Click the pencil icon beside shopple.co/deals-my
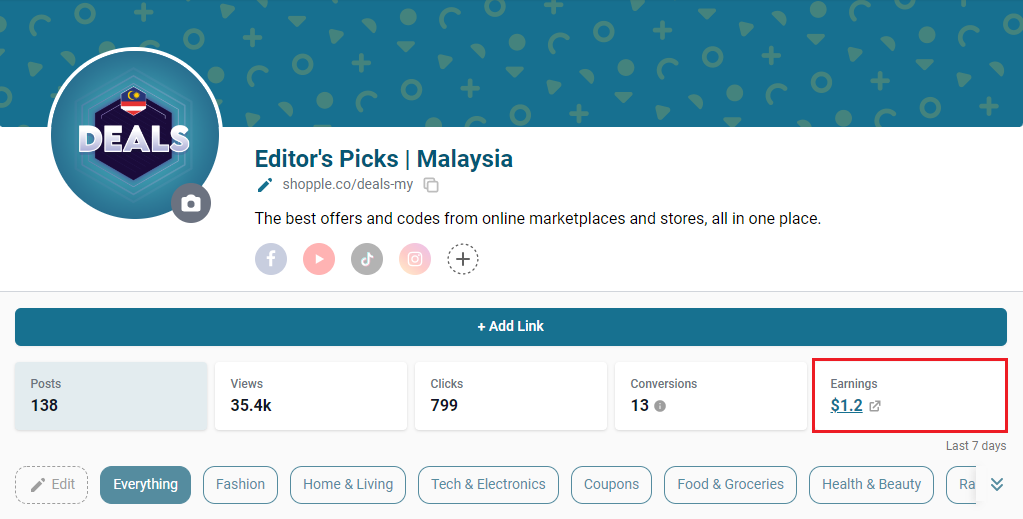This screenshot has height=519, width=1023. [265, 185]
